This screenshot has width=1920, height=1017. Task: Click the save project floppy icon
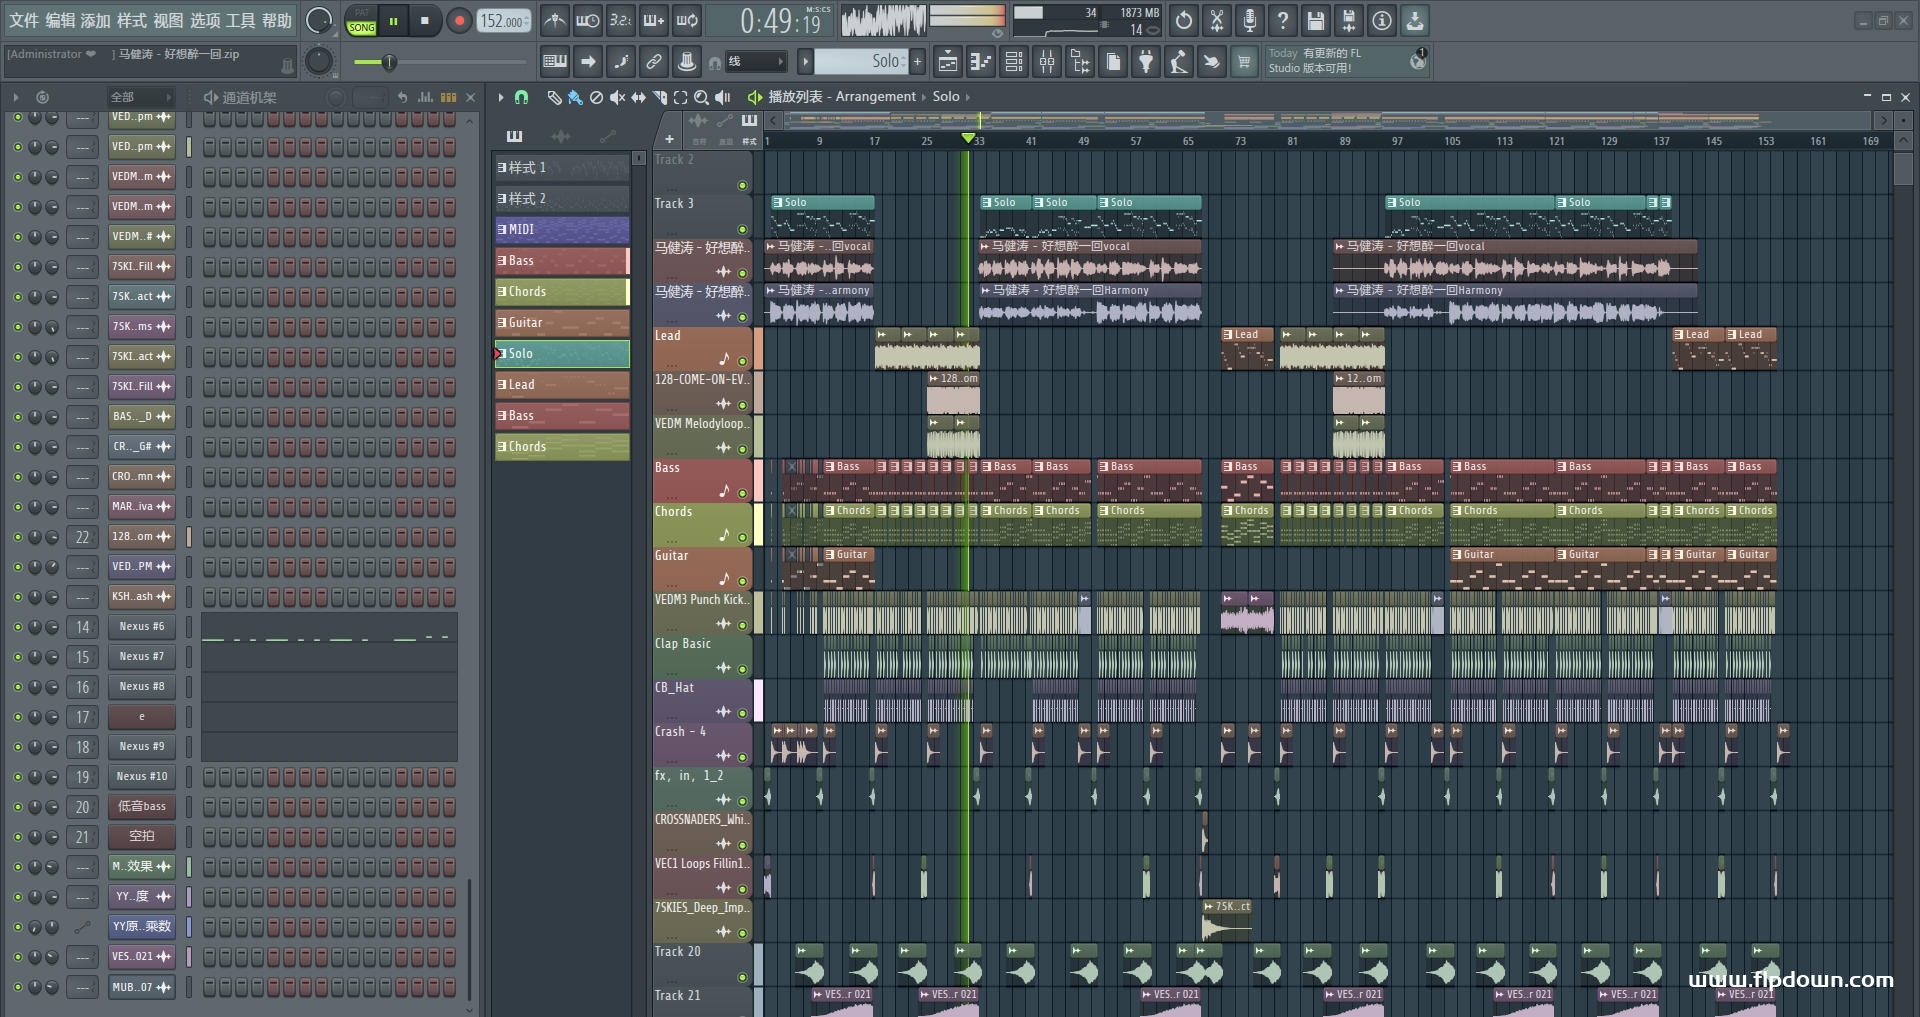coord(1316,21)
